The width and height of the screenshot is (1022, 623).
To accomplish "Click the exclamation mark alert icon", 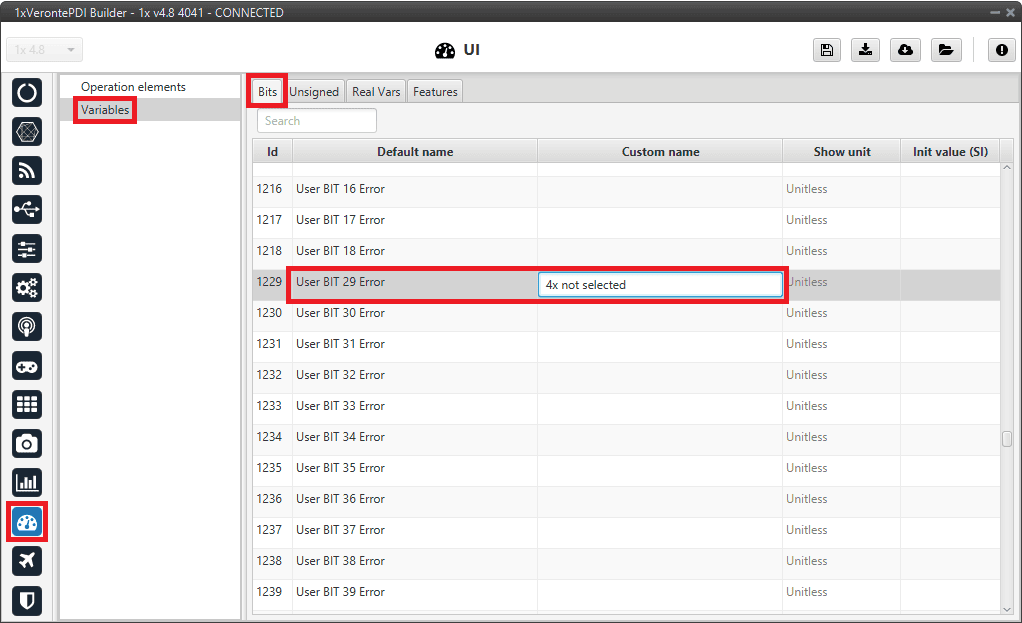I will (x=1002, y=50).
